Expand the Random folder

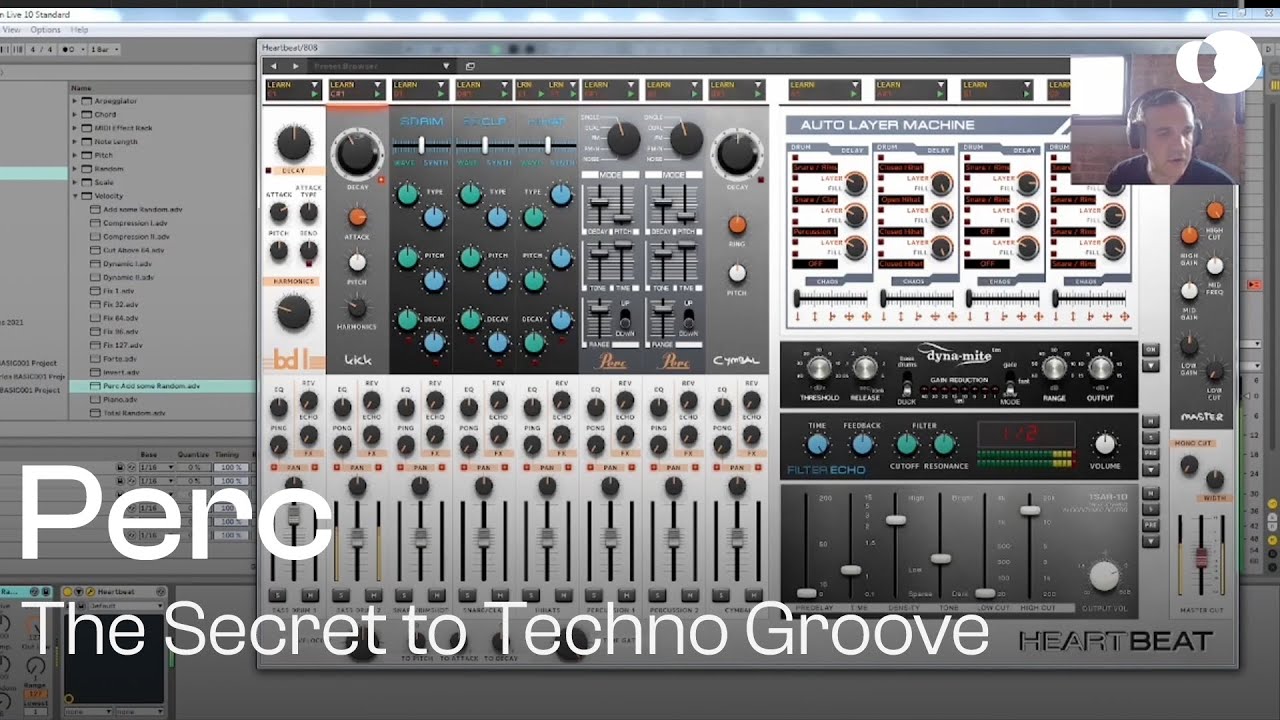point(75,169)
